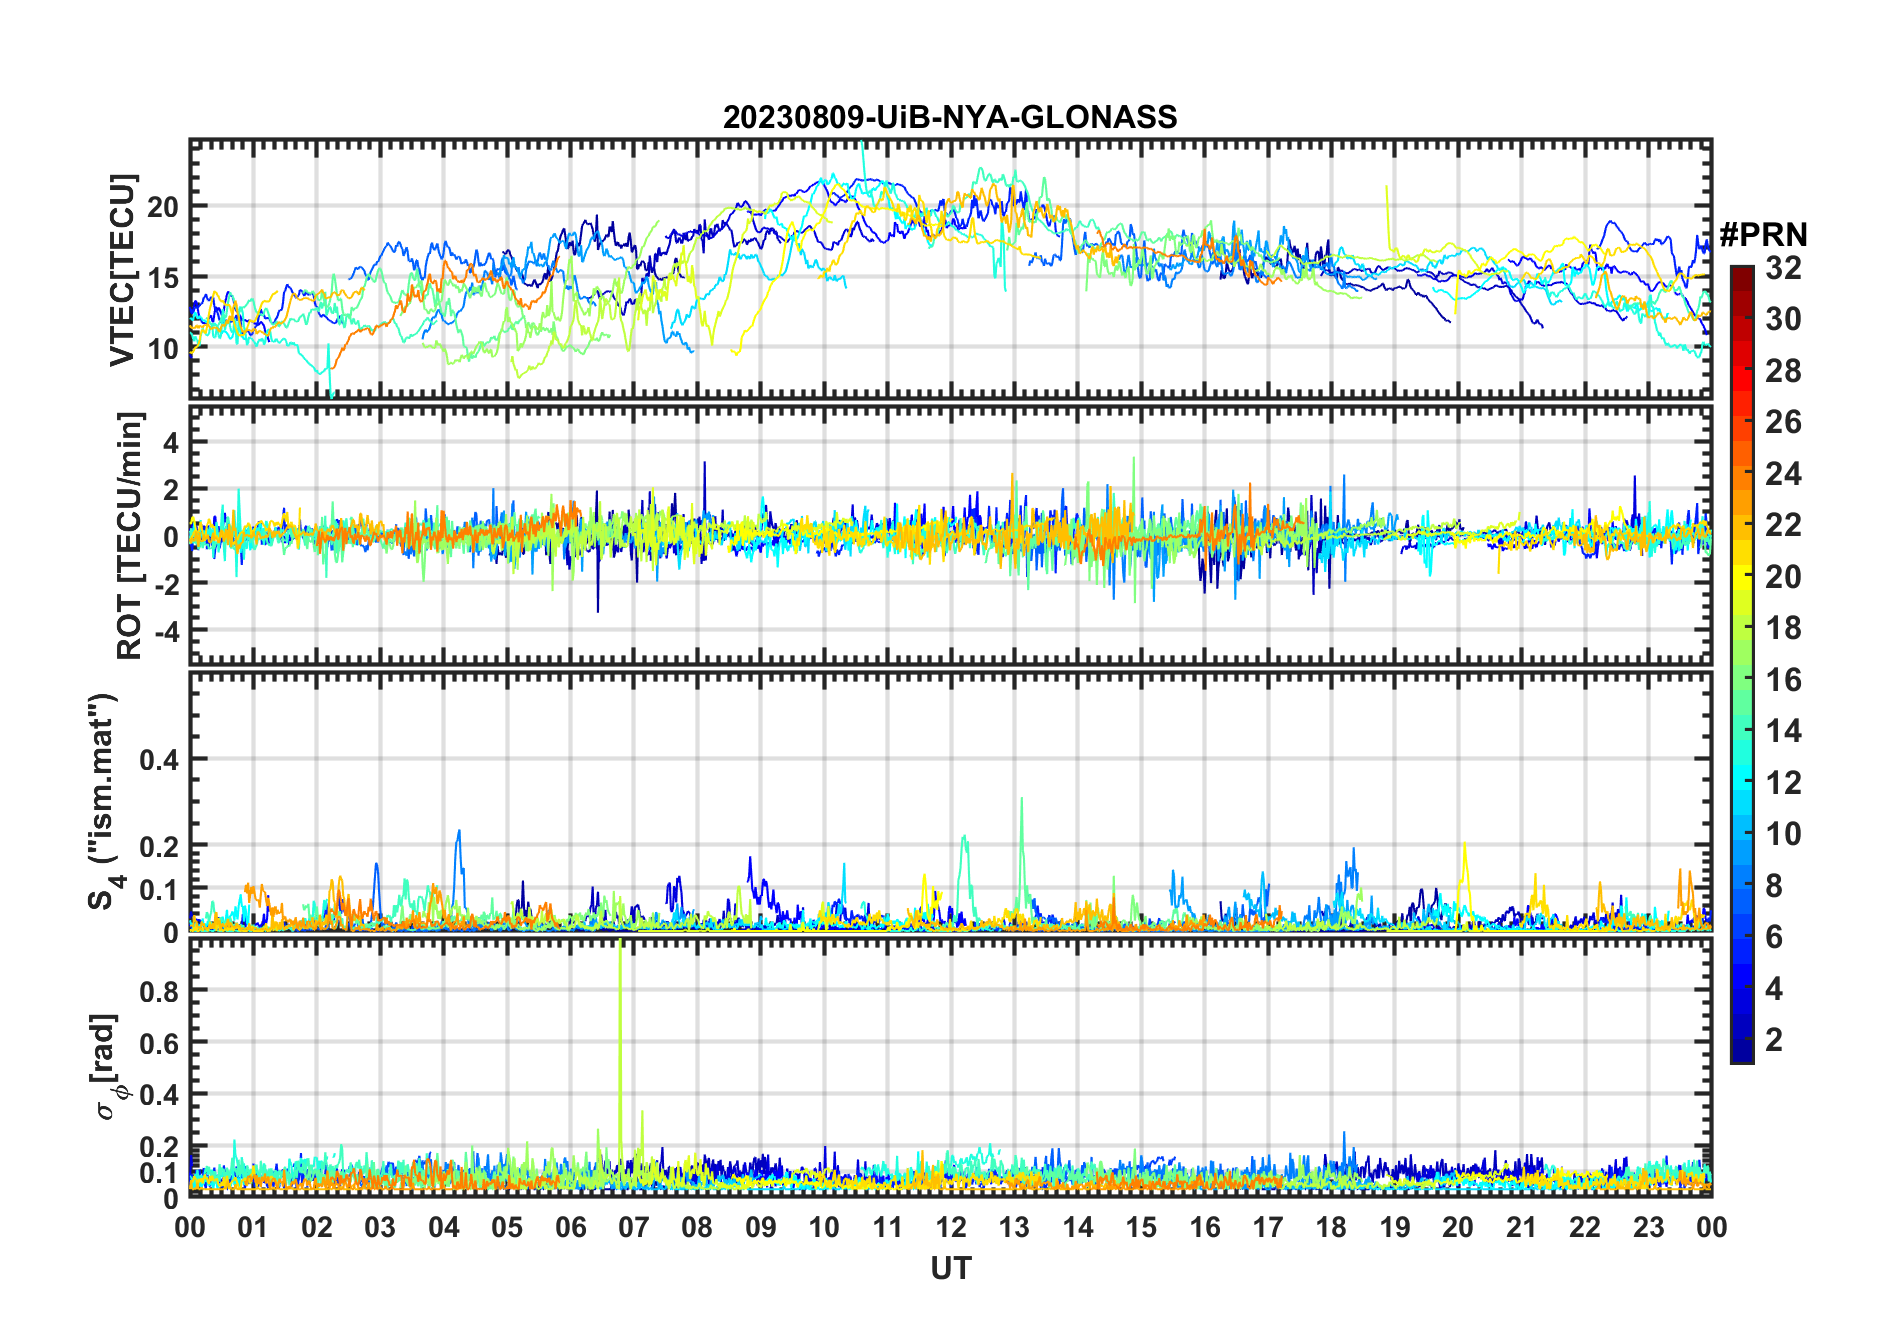
Task: Click S4 y-axis tick label 0.1
Action: (160, 889)
